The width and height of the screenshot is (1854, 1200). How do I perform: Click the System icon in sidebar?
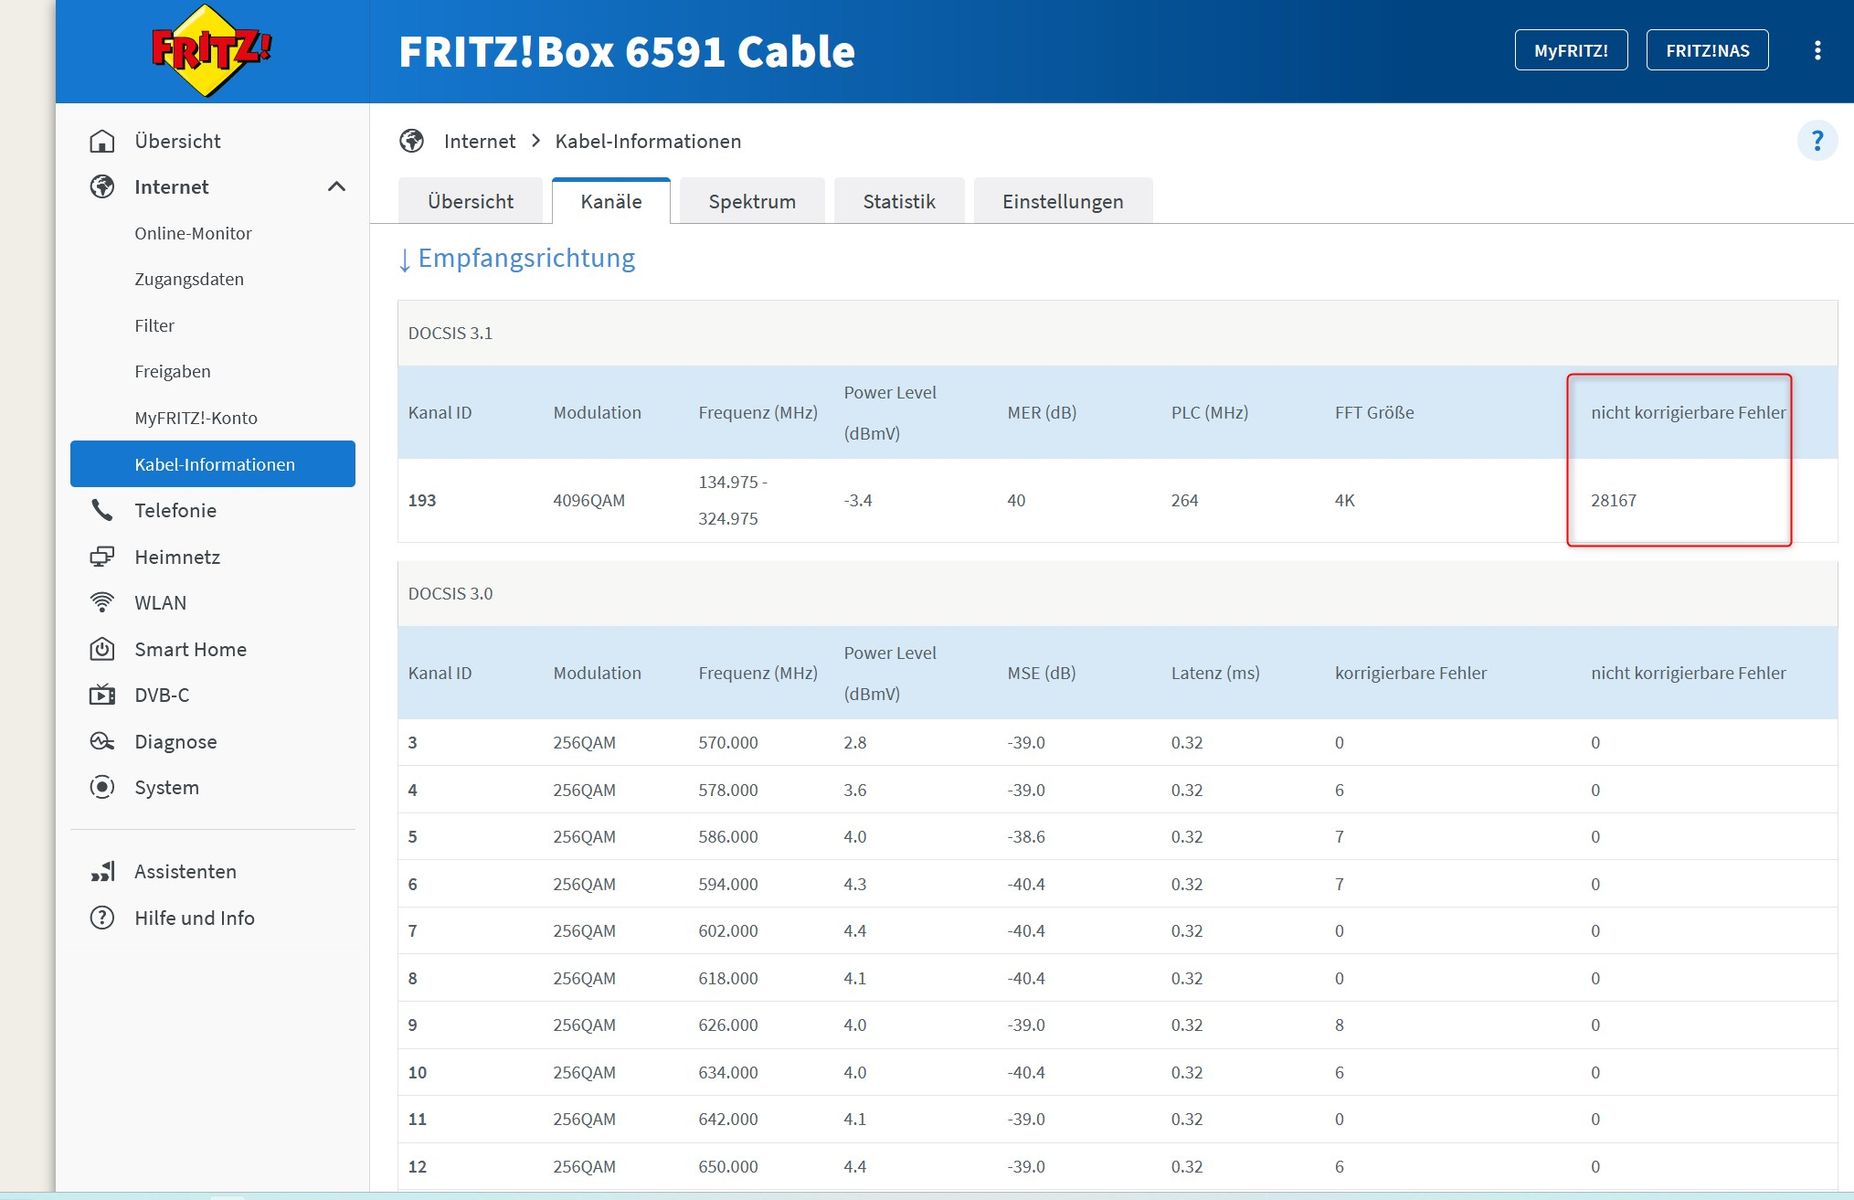tap(102, 787)
